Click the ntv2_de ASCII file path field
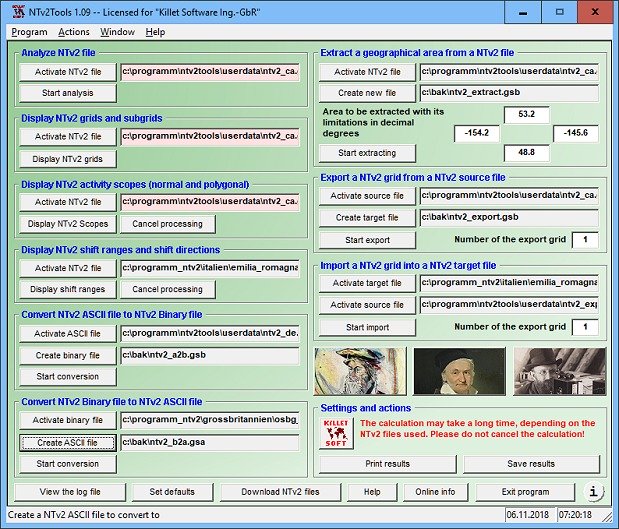Screen dimensions: 619x529 (x=210, y=334)
